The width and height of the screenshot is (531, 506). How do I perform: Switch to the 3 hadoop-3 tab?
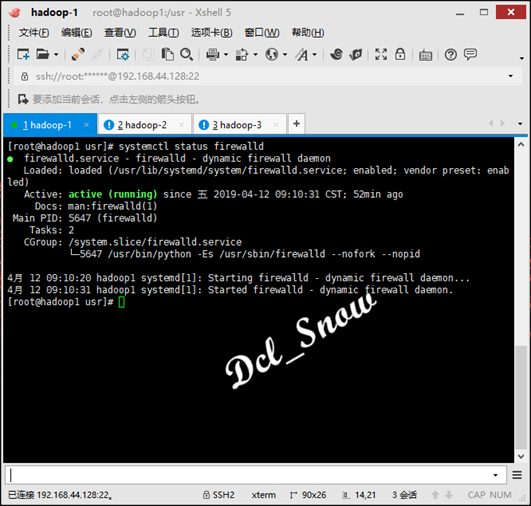240,125
